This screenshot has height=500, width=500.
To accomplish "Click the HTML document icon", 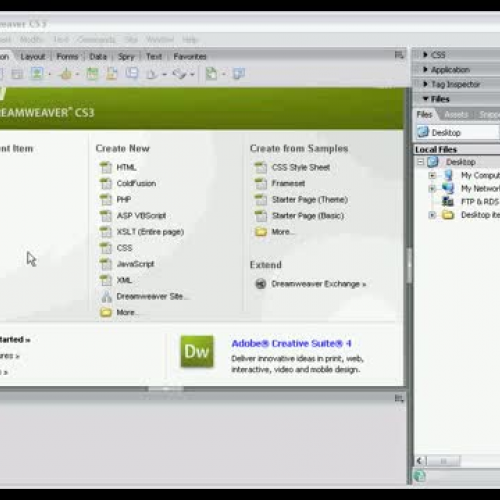I will tap(106, 167).
